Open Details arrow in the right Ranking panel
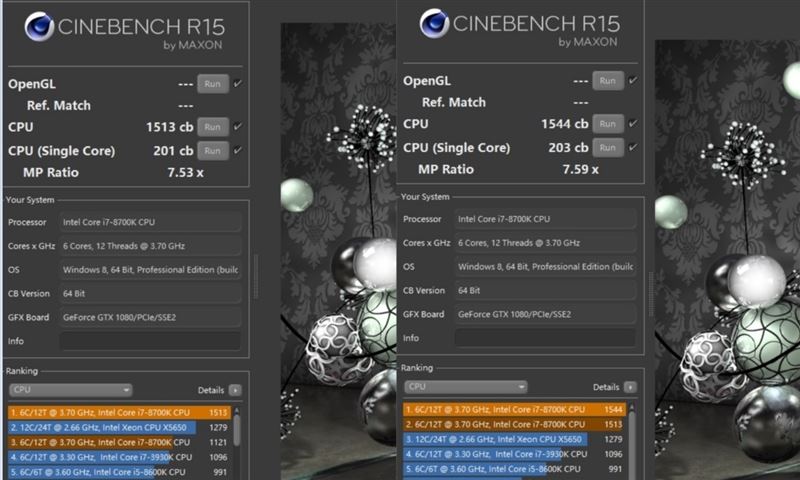Screen dimensions: 800x480 click(630, 387)
